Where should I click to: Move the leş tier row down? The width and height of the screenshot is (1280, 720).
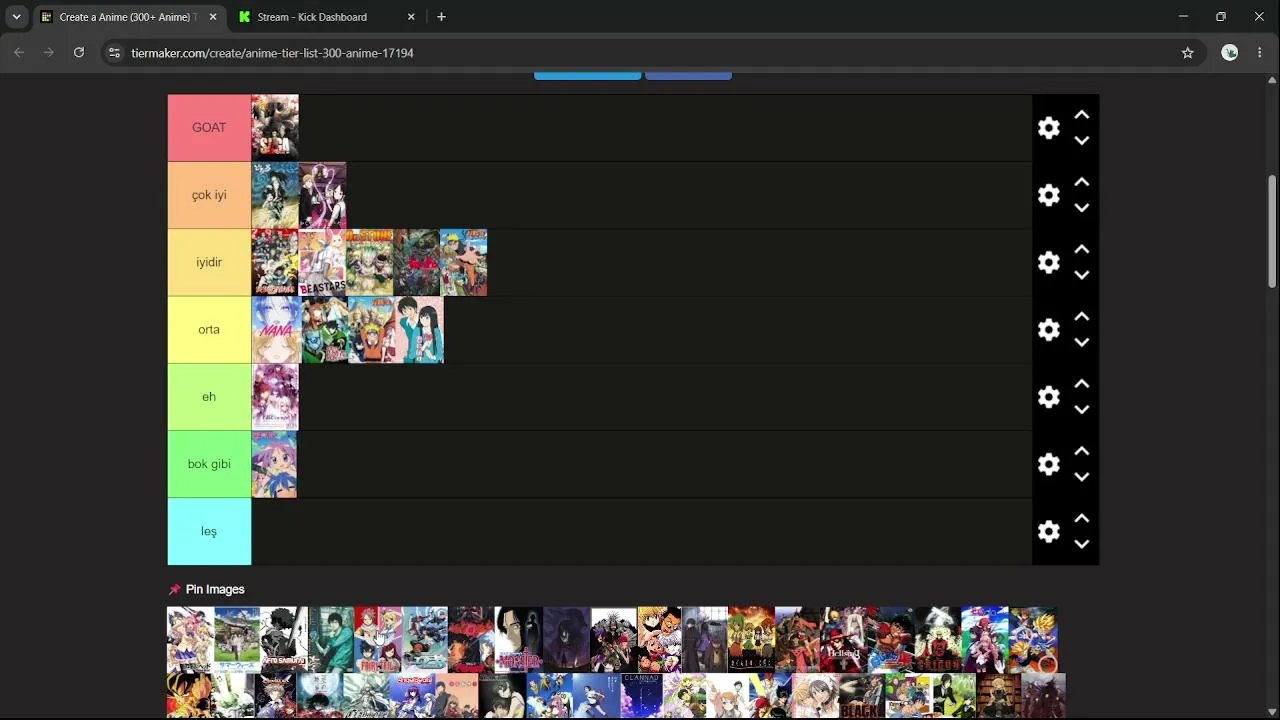(1081, 544)
